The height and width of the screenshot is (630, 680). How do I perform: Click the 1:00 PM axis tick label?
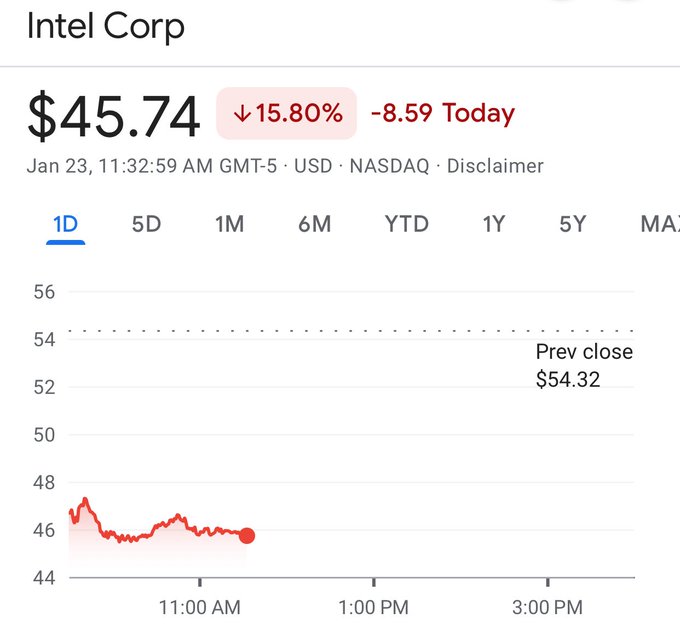pyautogui.click(x=373, y=607)
